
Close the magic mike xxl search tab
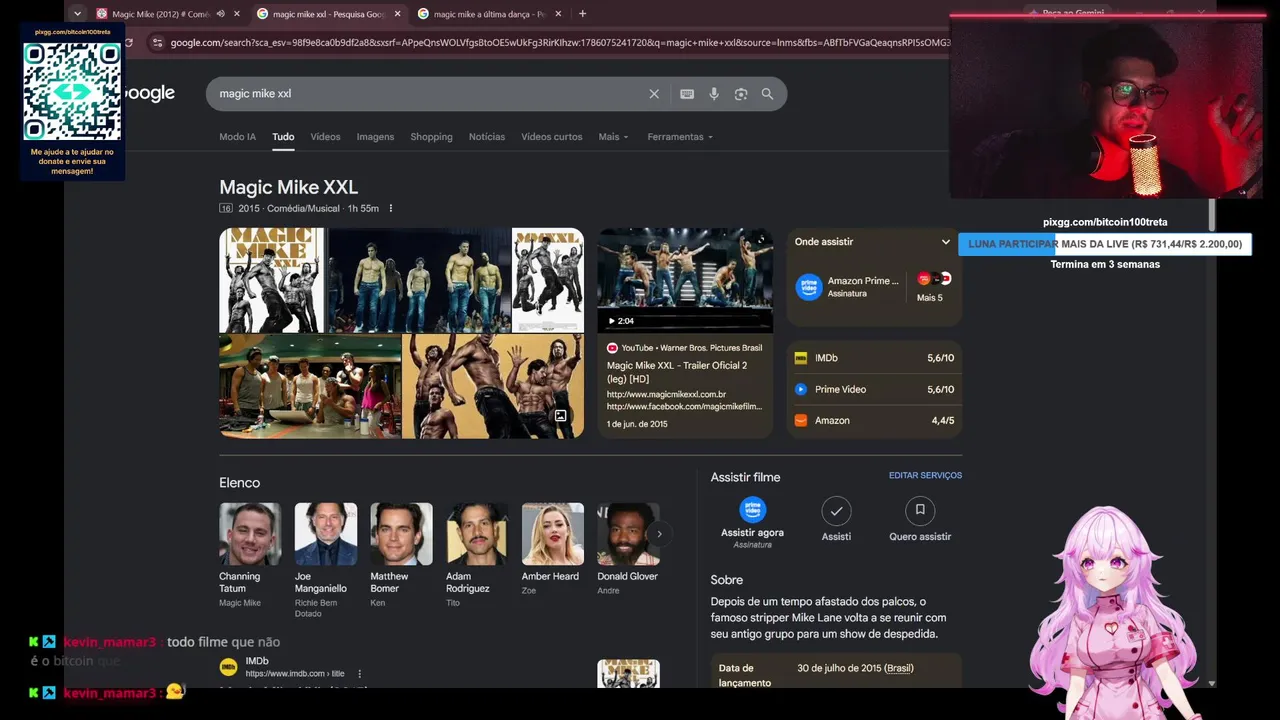pos(398,14)
